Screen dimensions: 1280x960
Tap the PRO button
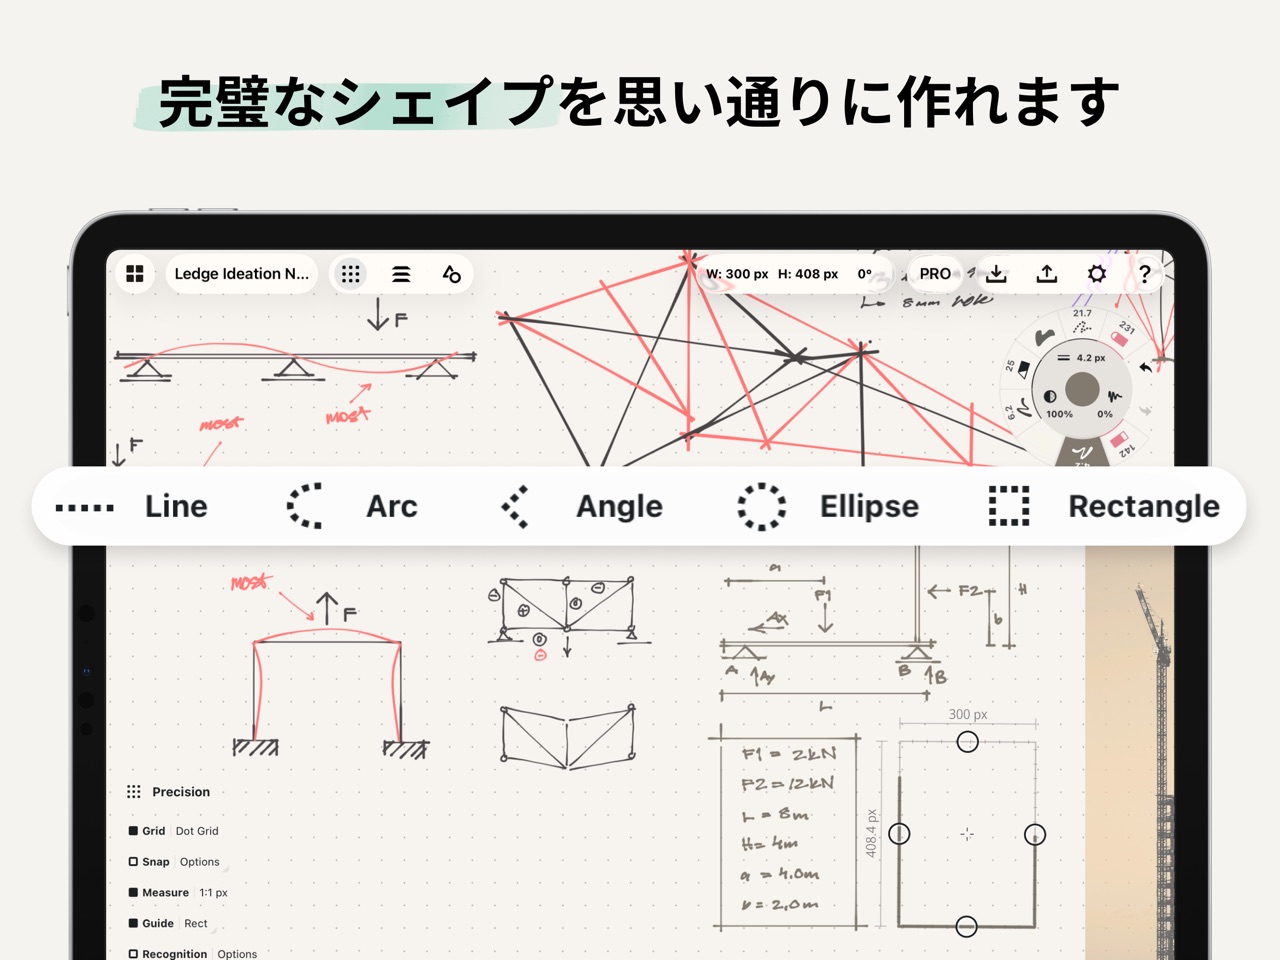tap(935, 273)
